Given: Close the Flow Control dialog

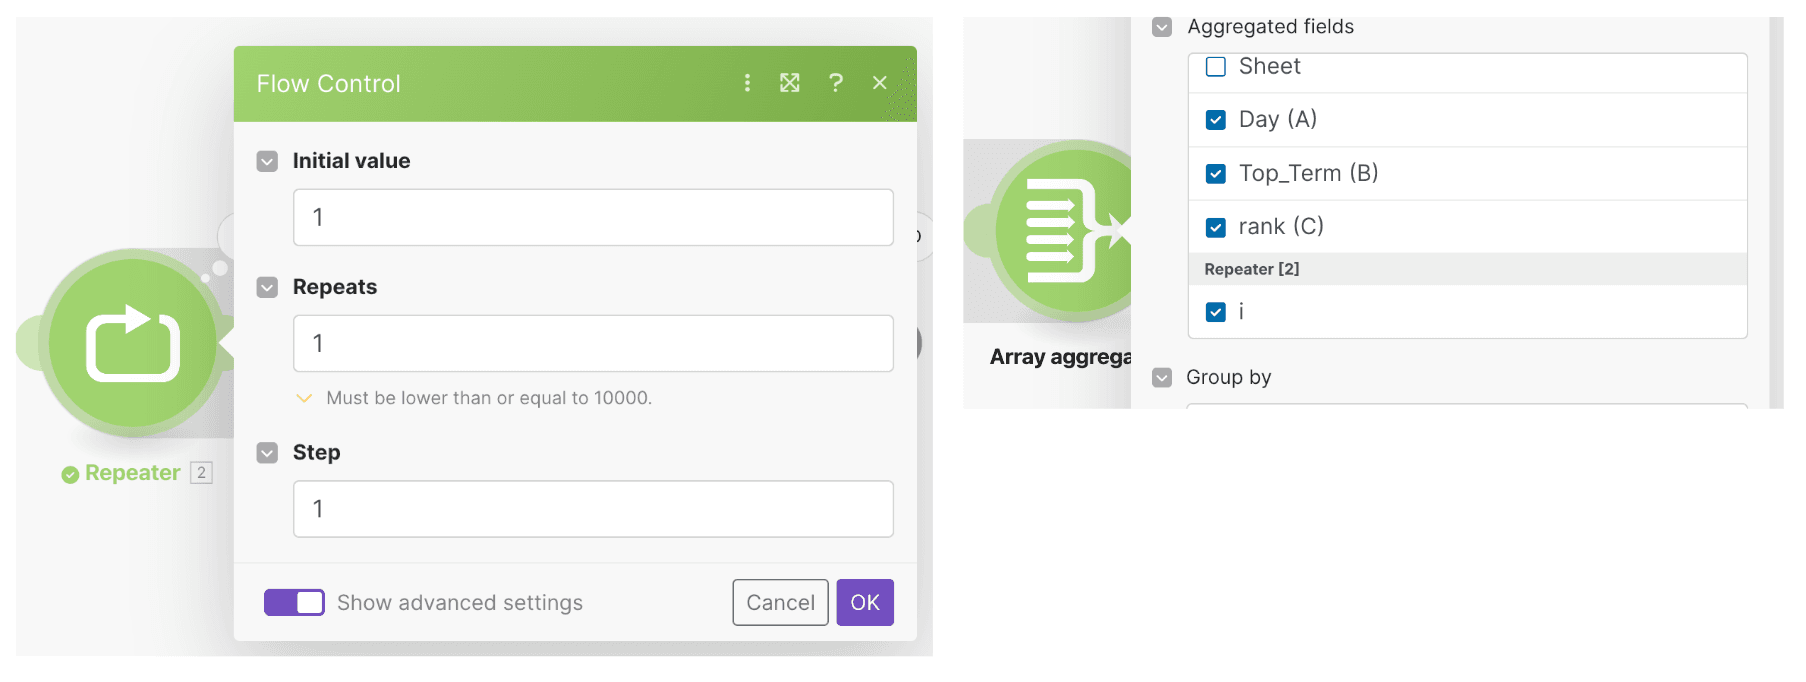Looking at the screenshot, I should point(880,83).
